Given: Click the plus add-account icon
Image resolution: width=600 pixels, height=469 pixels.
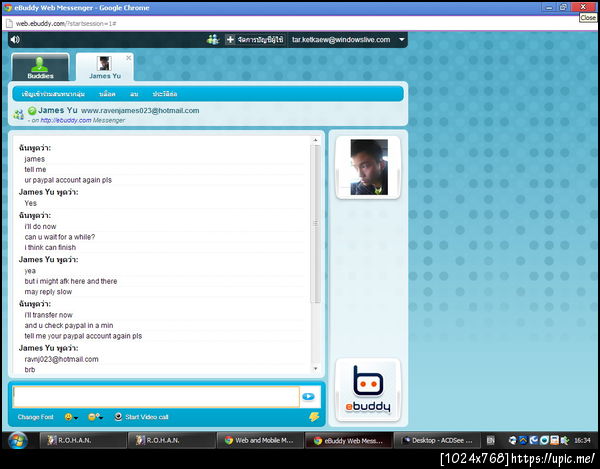Looking at the screenshot, I should point(230,39).
